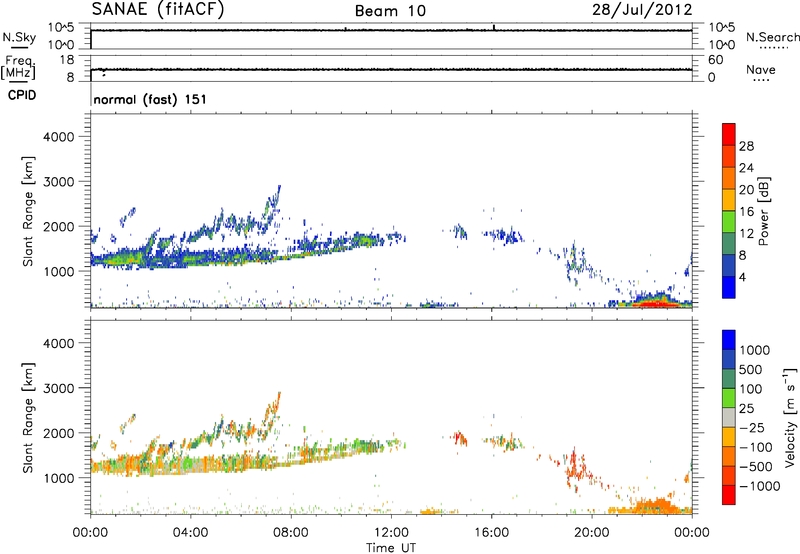Click the '04:00' time axis tick label
The image size is (800, 554).
pyautogui.click(x=190, y=533)
